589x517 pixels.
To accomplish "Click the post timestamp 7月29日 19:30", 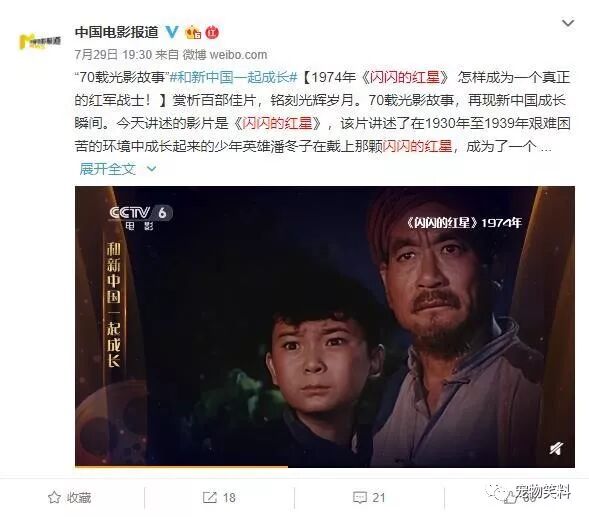I will (113, 55).
